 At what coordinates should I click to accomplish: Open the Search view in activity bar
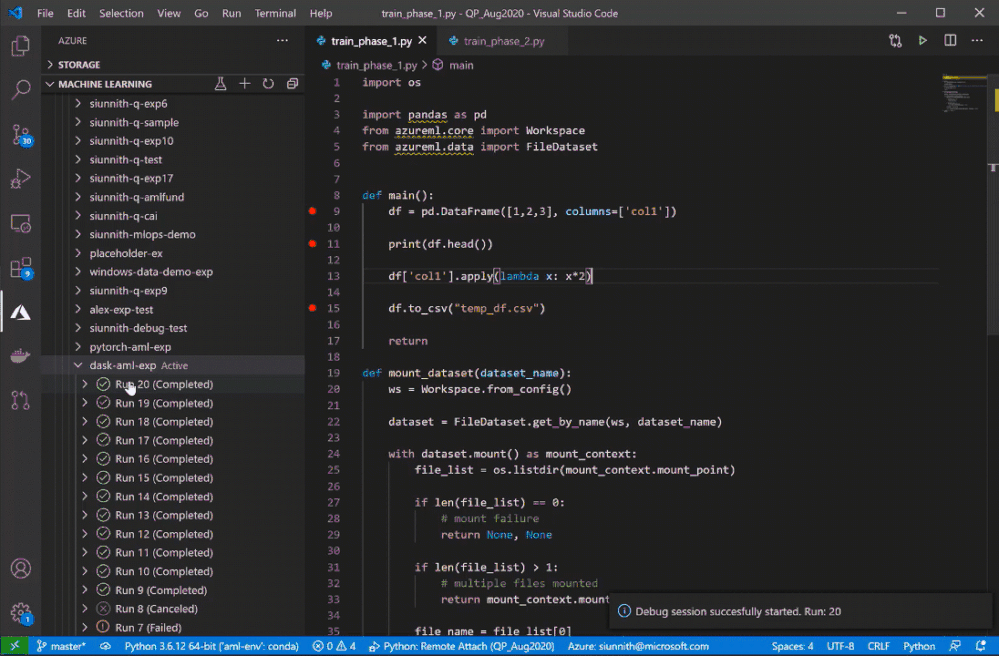pyautogui.click(x=20, y=90)
